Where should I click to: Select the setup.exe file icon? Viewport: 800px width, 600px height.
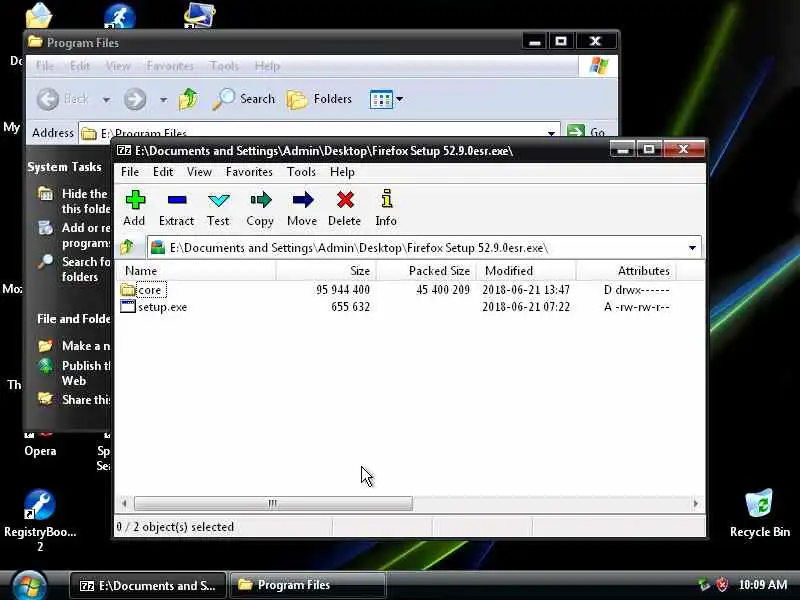click(128, 307)
